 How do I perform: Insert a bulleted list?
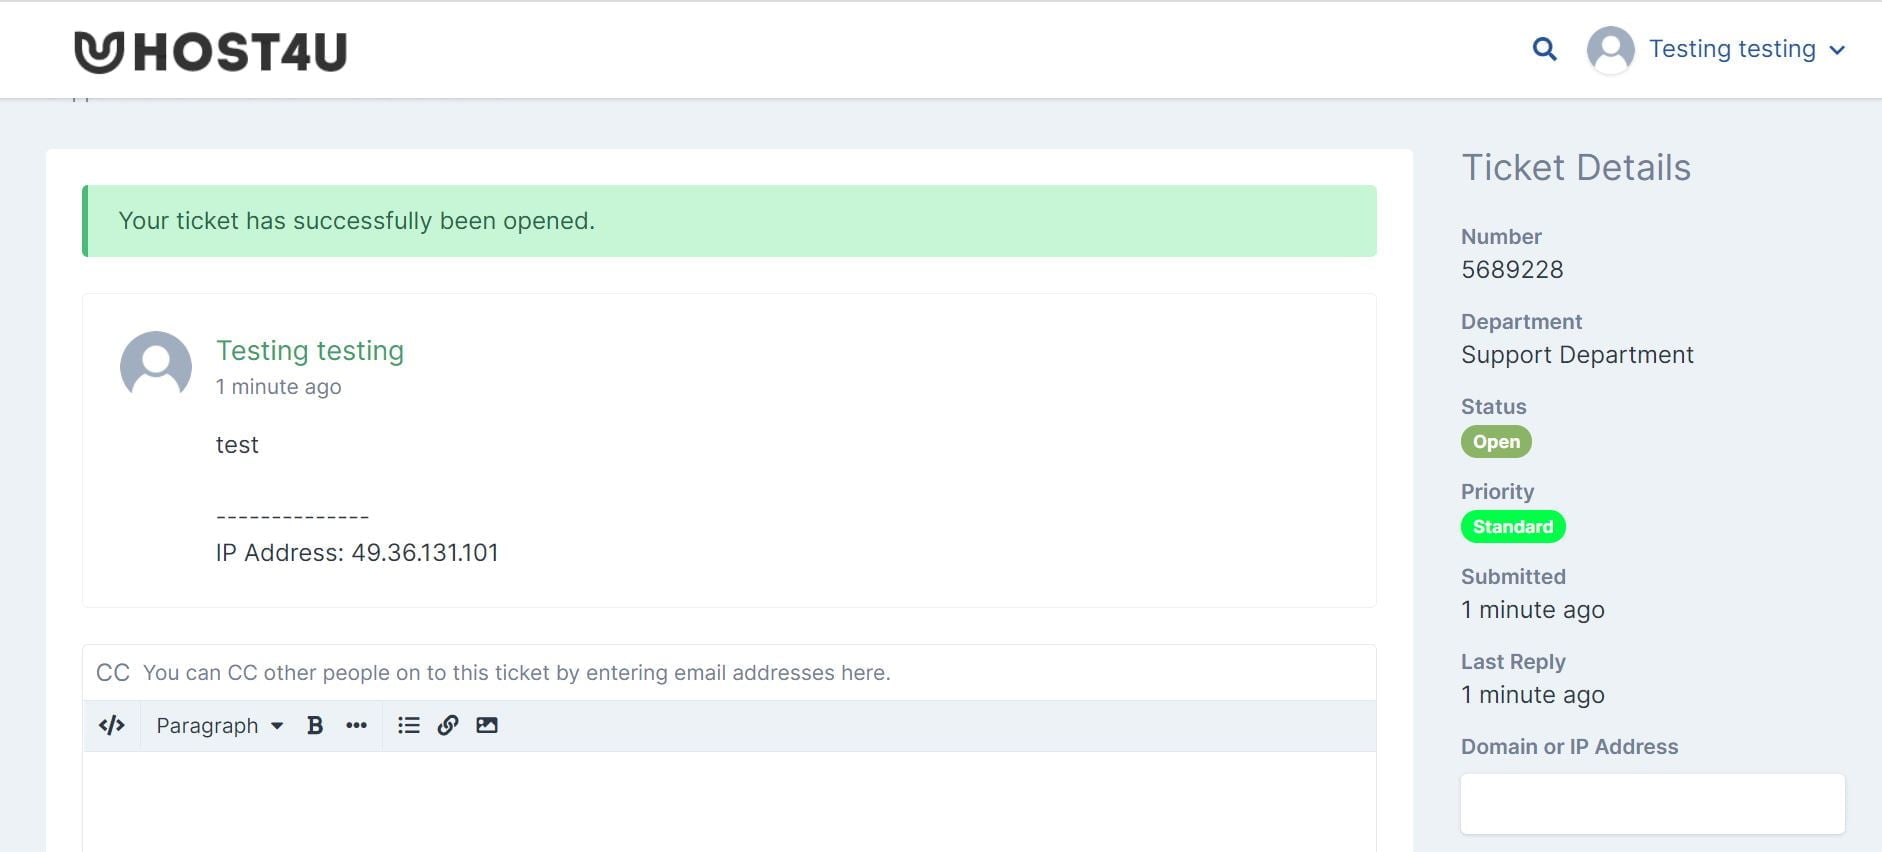(408, 725)
